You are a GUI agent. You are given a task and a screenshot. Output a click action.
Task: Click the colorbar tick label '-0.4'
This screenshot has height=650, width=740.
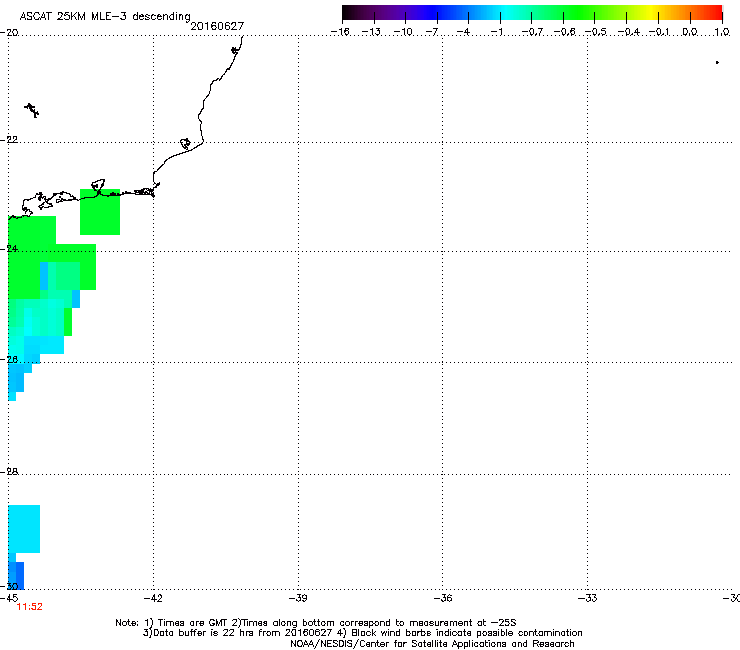click(x=629, y=32)
